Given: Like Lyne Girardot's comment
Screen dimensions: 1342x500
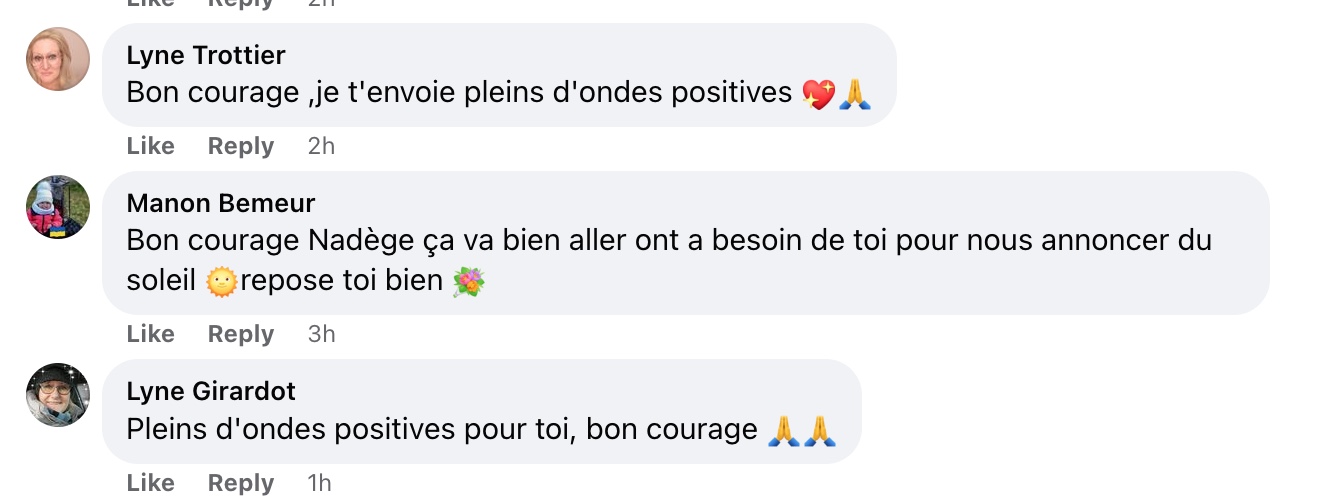Looking at the screenshot, I should [x=151, y=483].
